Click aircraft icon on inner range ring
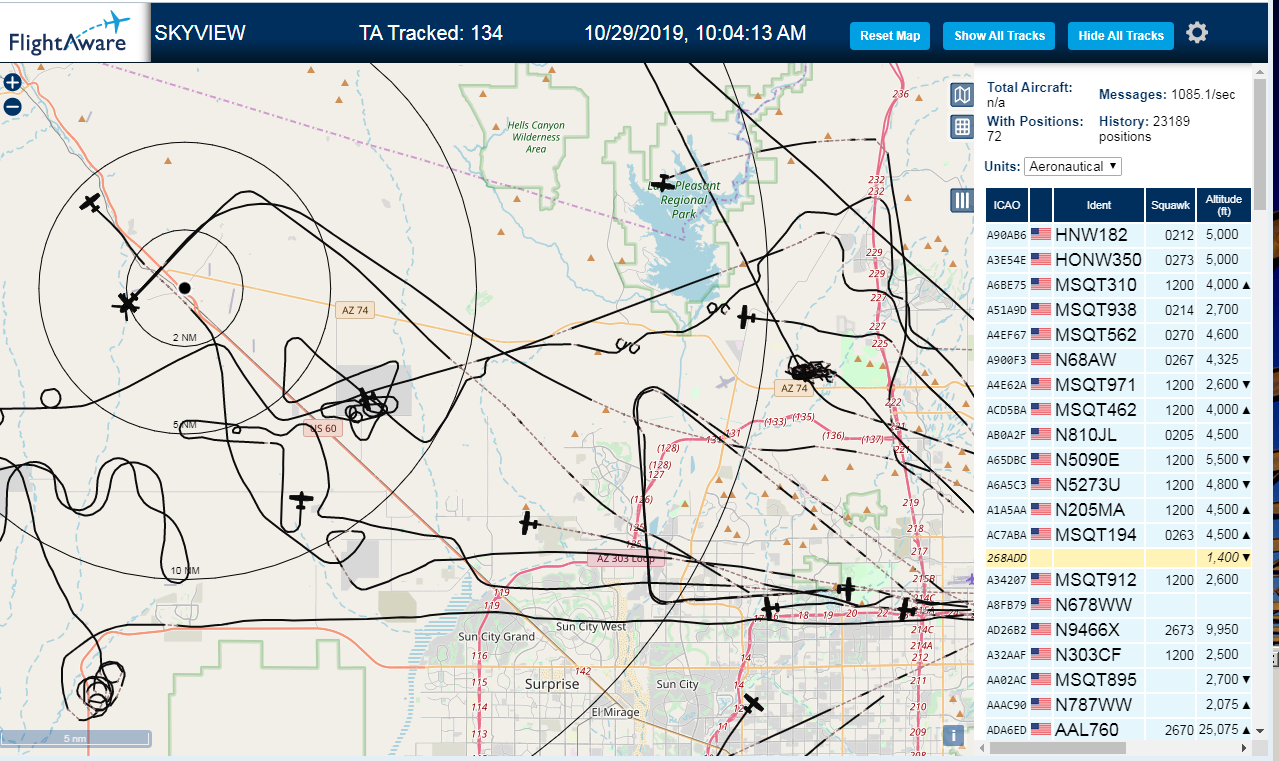The image size is (1279, 761). click(127, 302)
